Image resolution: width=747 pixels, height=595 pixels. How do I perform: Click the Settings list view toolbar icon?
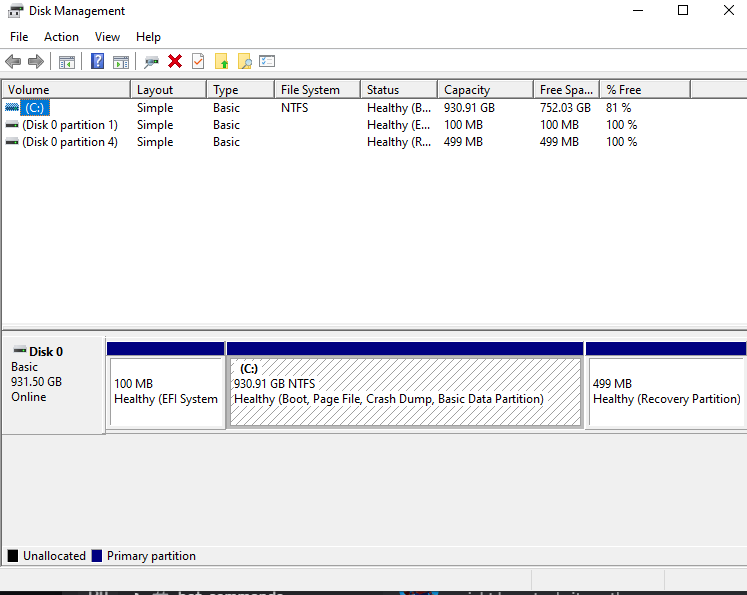pos(267,61)
